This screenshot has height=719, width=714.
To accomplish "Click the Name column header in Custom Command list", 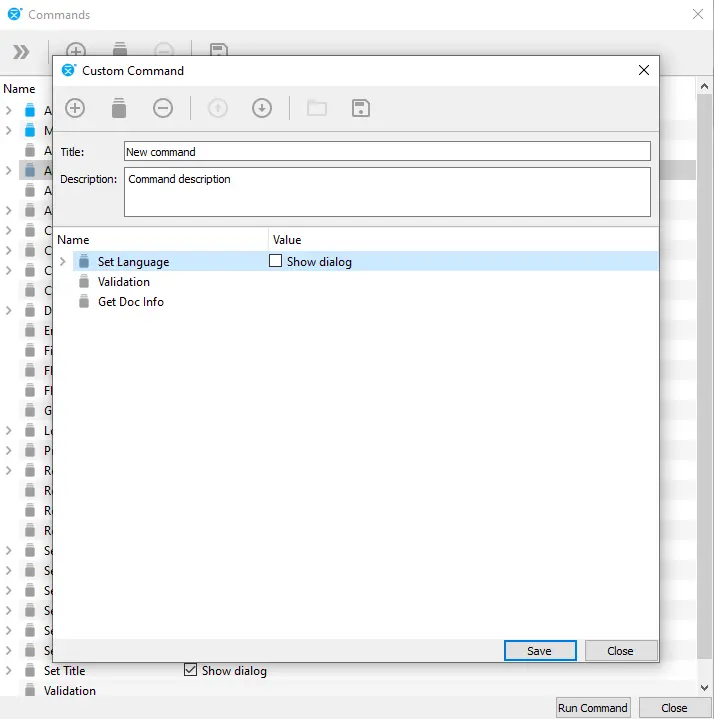I will coord(73,240).
